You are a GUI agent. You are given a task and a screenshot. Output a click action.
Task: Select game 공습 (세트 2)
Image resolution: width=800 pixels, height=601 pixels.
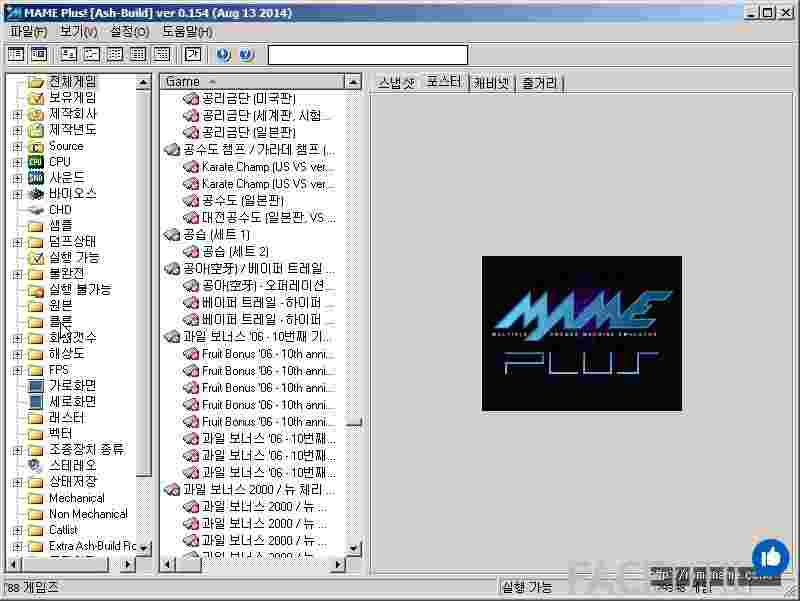(235, 252)
